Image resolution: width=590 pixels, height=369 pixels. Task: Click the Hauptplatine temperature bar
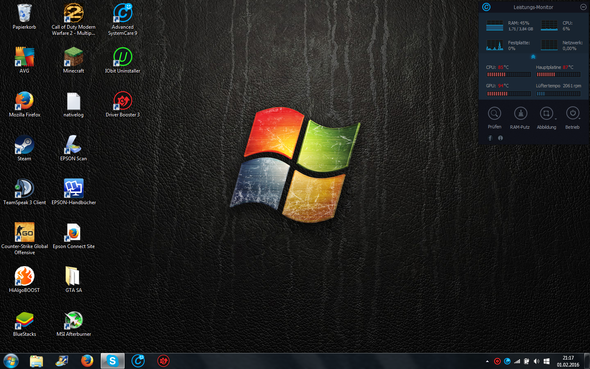(x=558, y=74)
